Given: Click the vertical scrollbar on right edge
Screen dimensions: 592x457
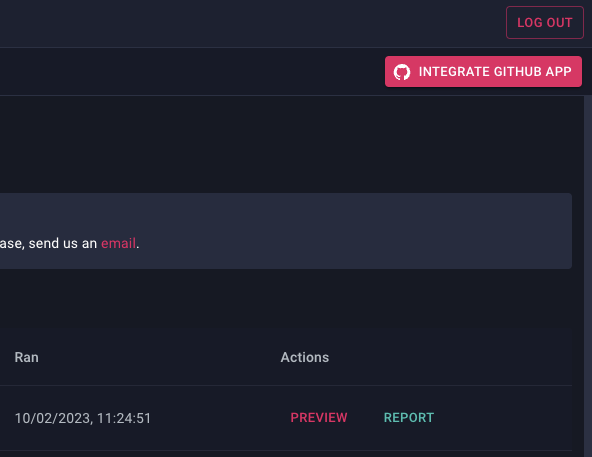Looking at the screenshot, I should (588, 276).
